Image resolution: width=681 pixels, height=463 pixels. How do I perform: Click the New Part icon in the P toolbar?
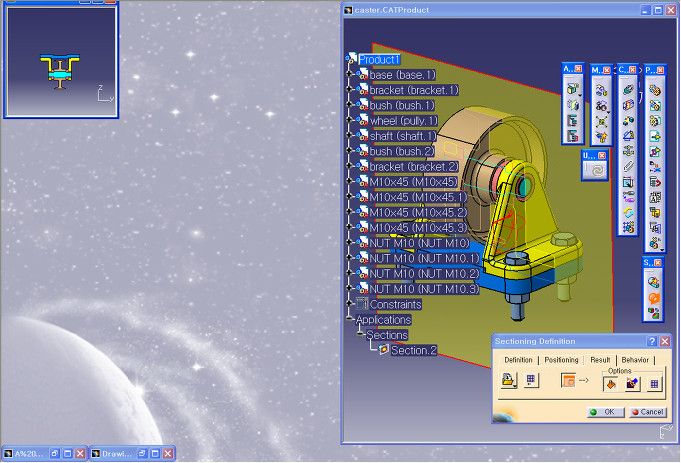pos(655,121)
